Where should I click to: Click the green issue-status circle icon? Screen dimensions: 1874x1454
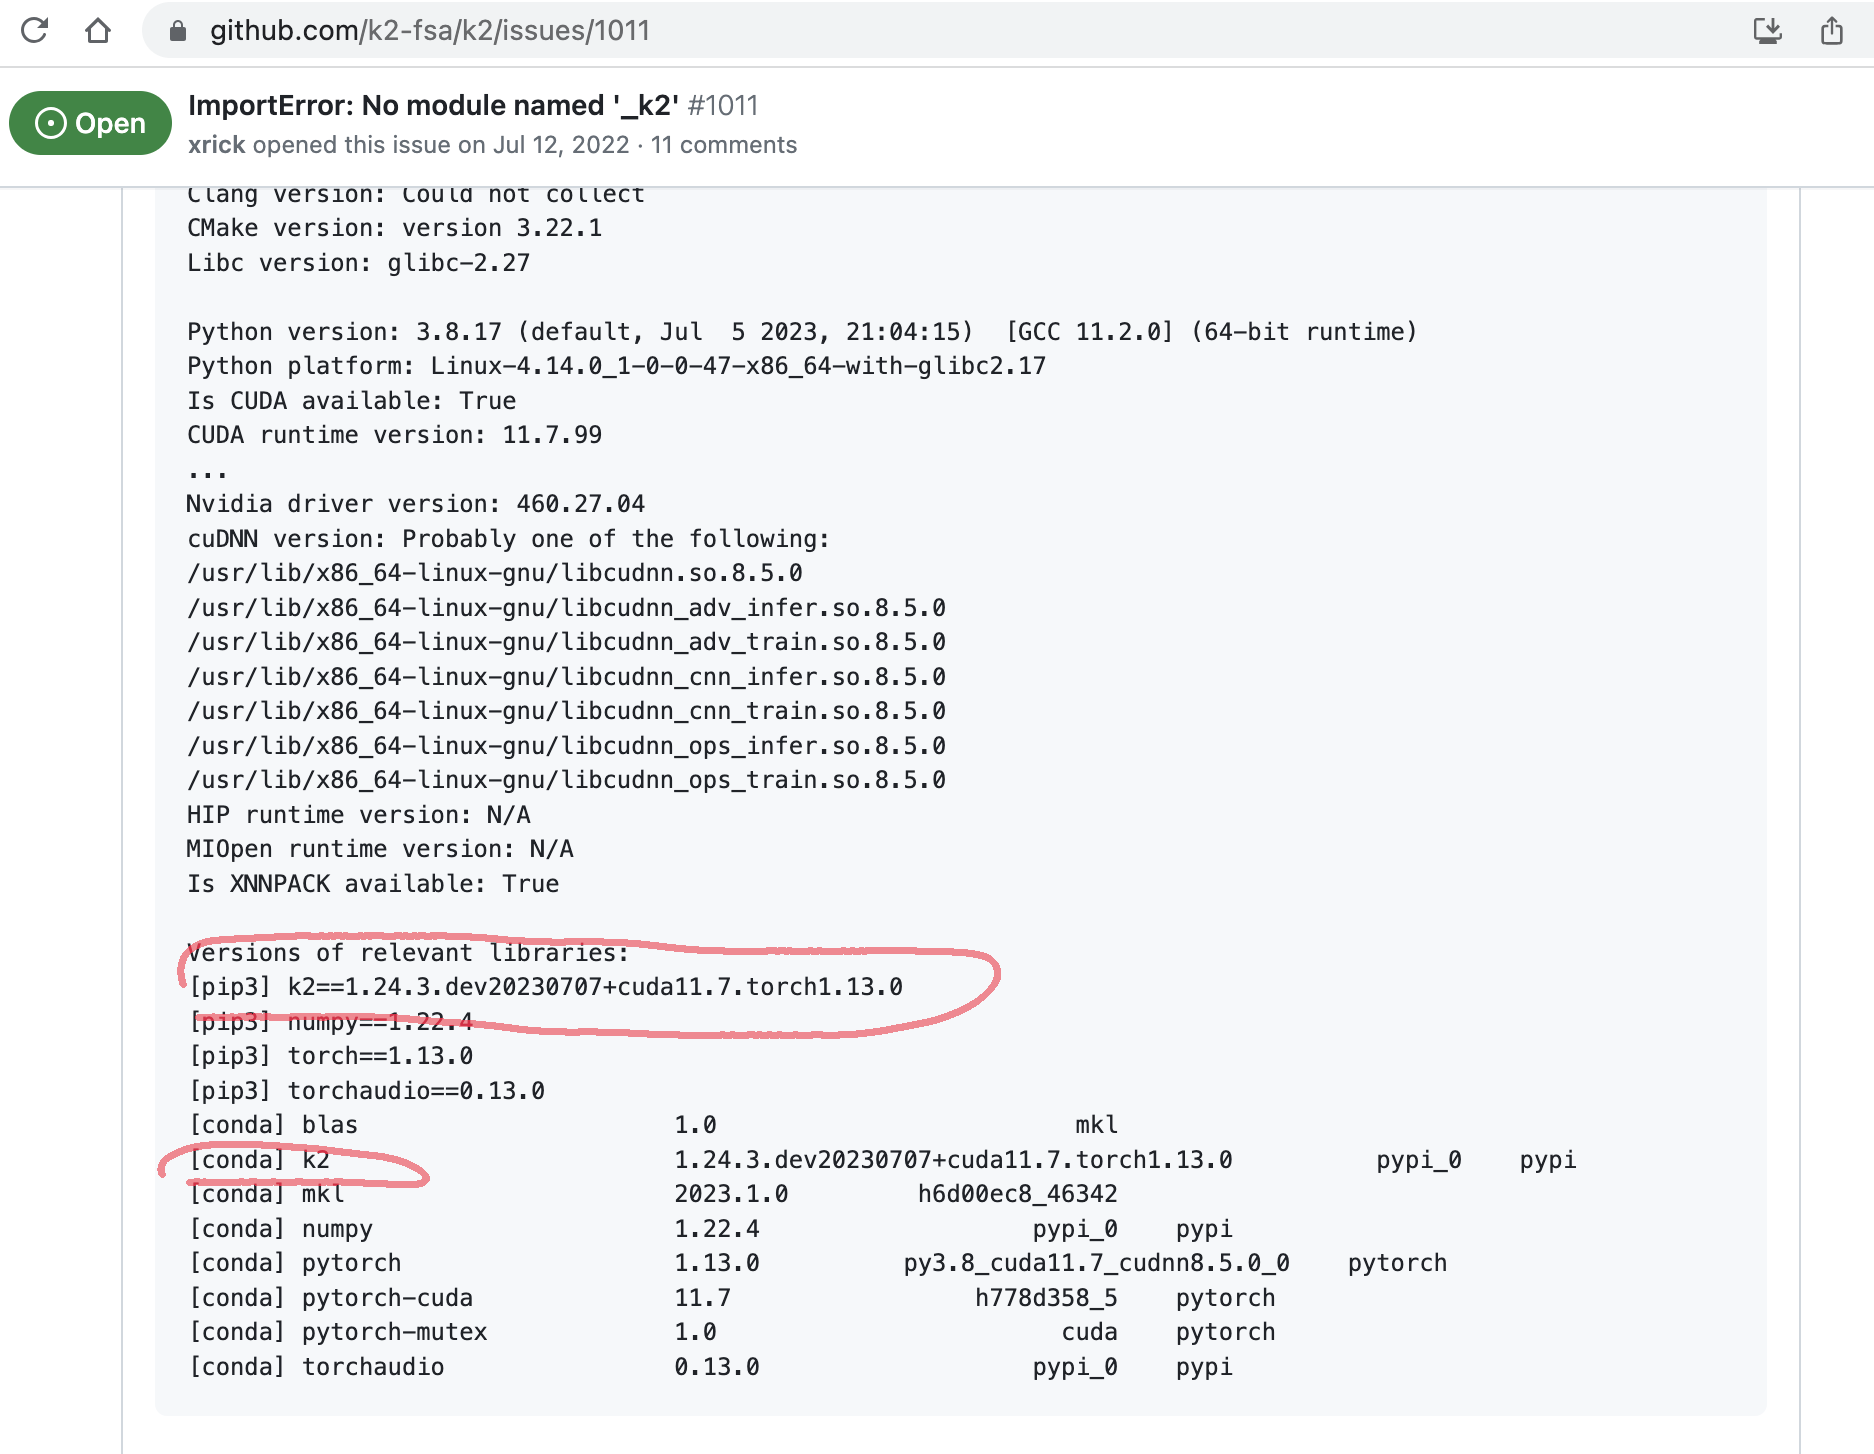point(49,123)
